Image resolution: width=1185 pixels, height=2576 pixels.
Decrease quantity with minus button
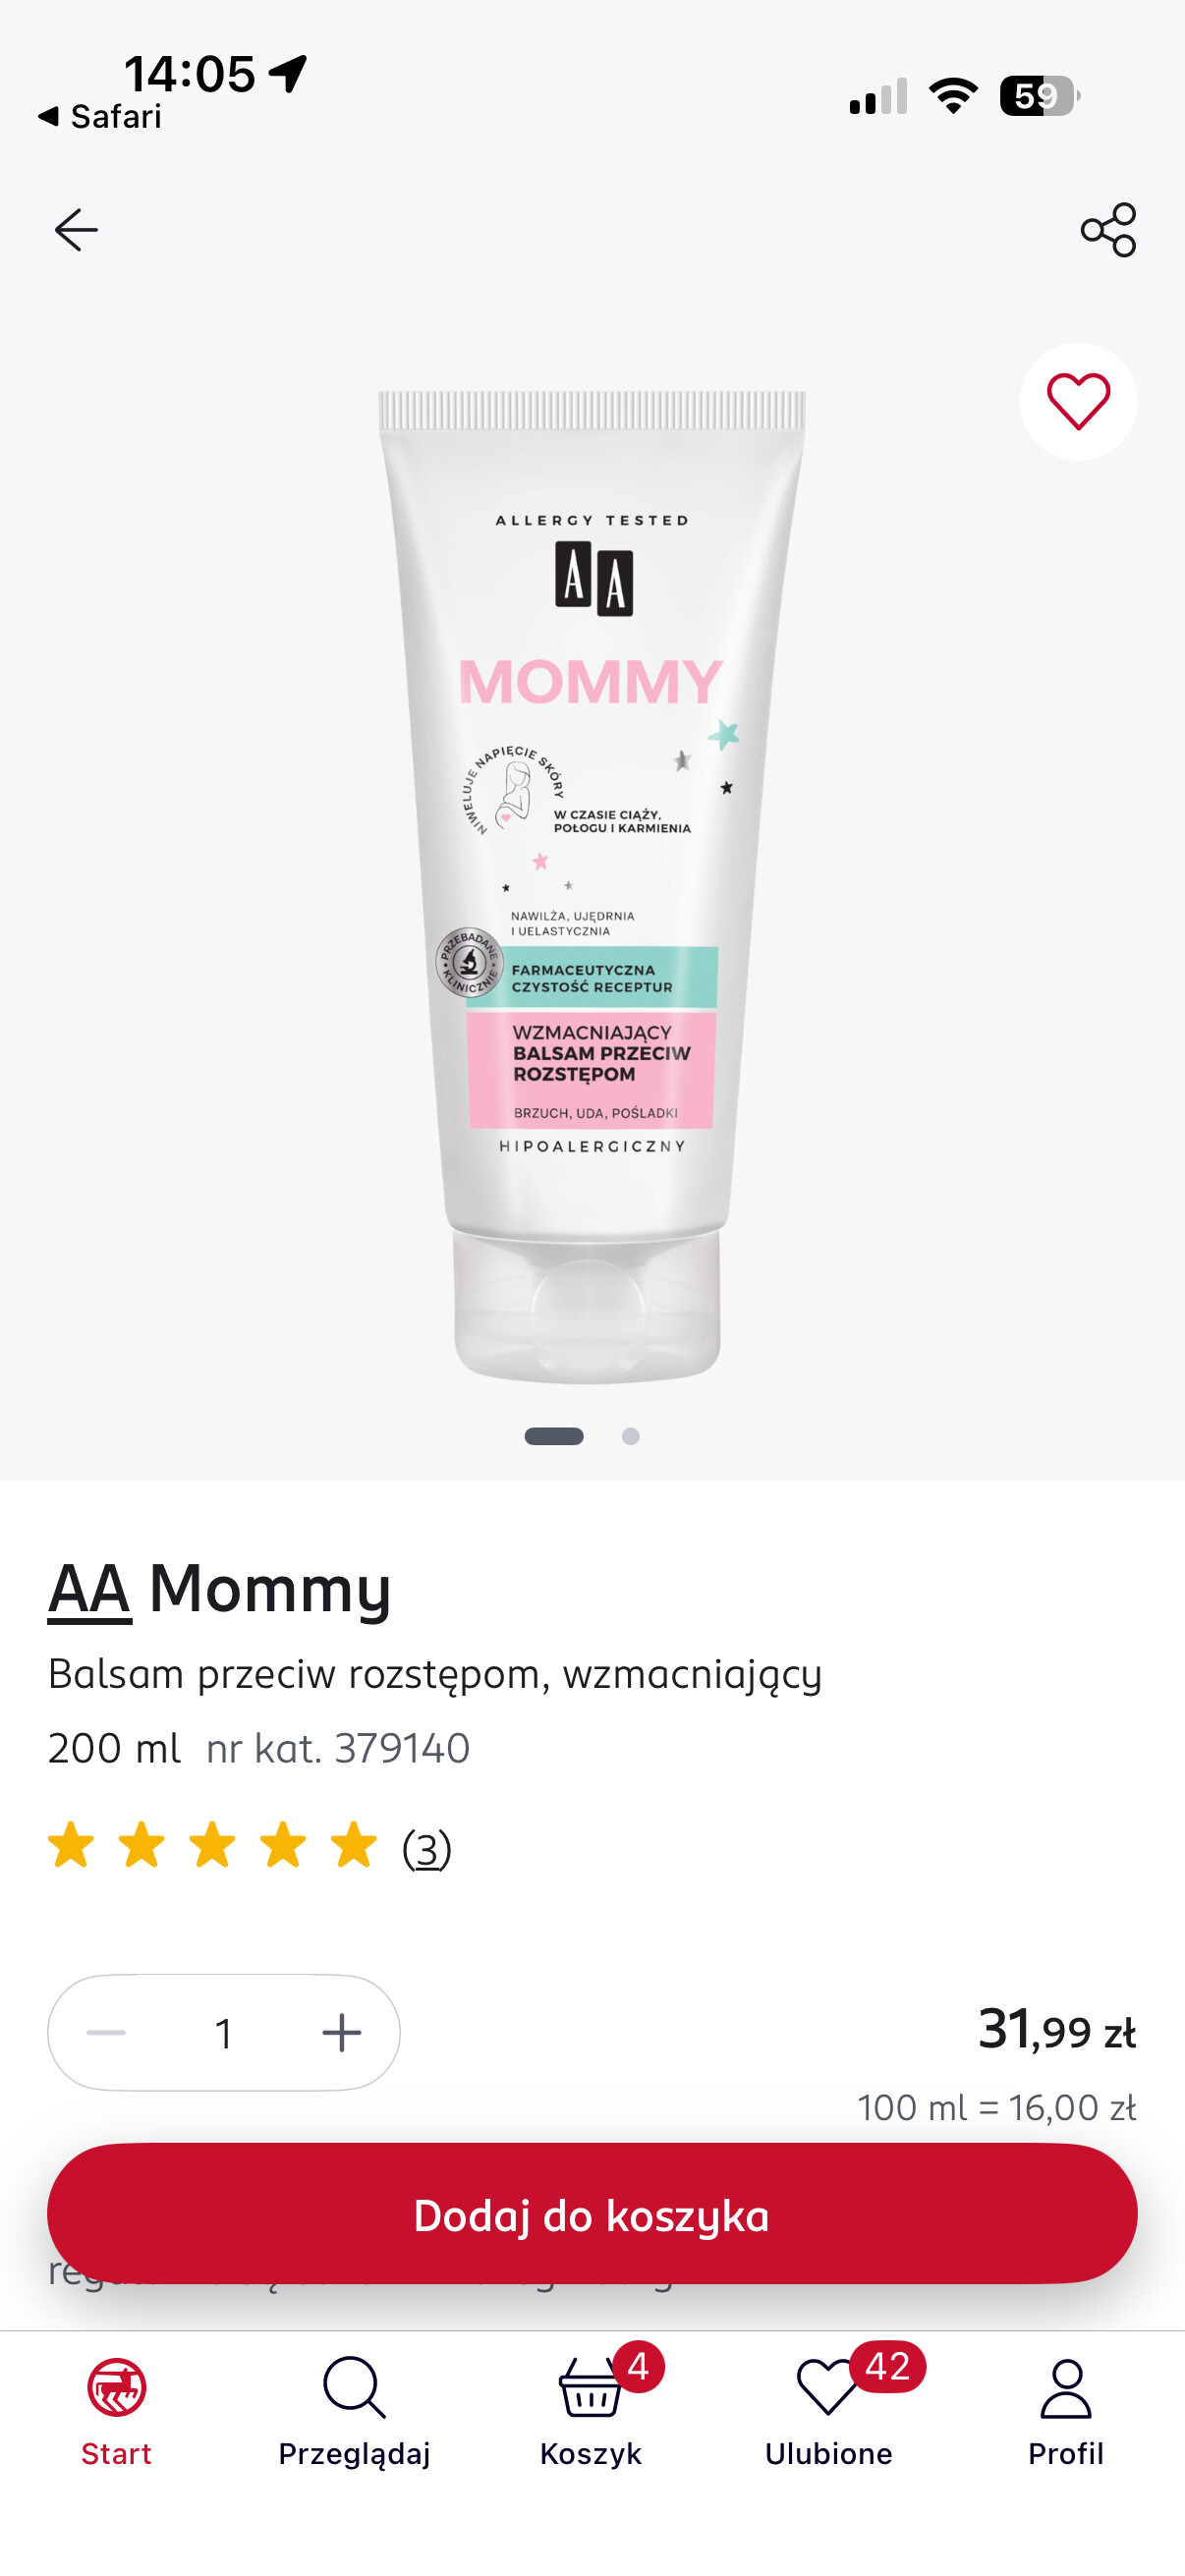pyautogui.click(x=106, y=2033)
